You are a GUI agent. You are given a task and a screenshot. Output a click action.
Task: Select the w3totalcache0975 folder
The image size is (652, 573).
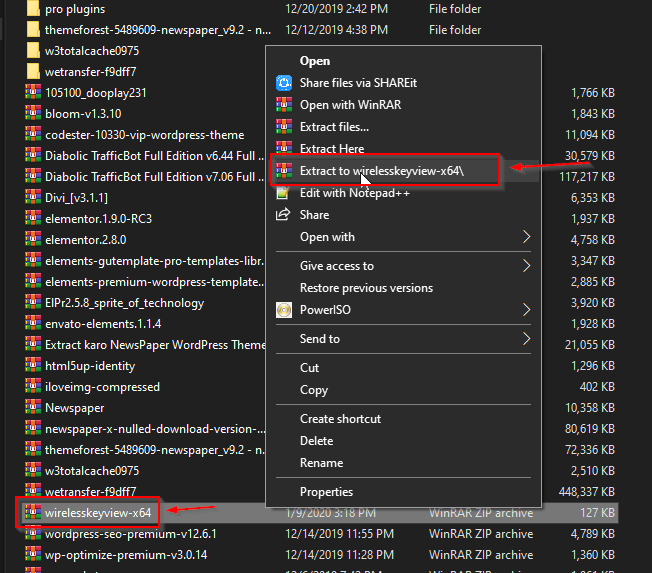tap(91, 51)
